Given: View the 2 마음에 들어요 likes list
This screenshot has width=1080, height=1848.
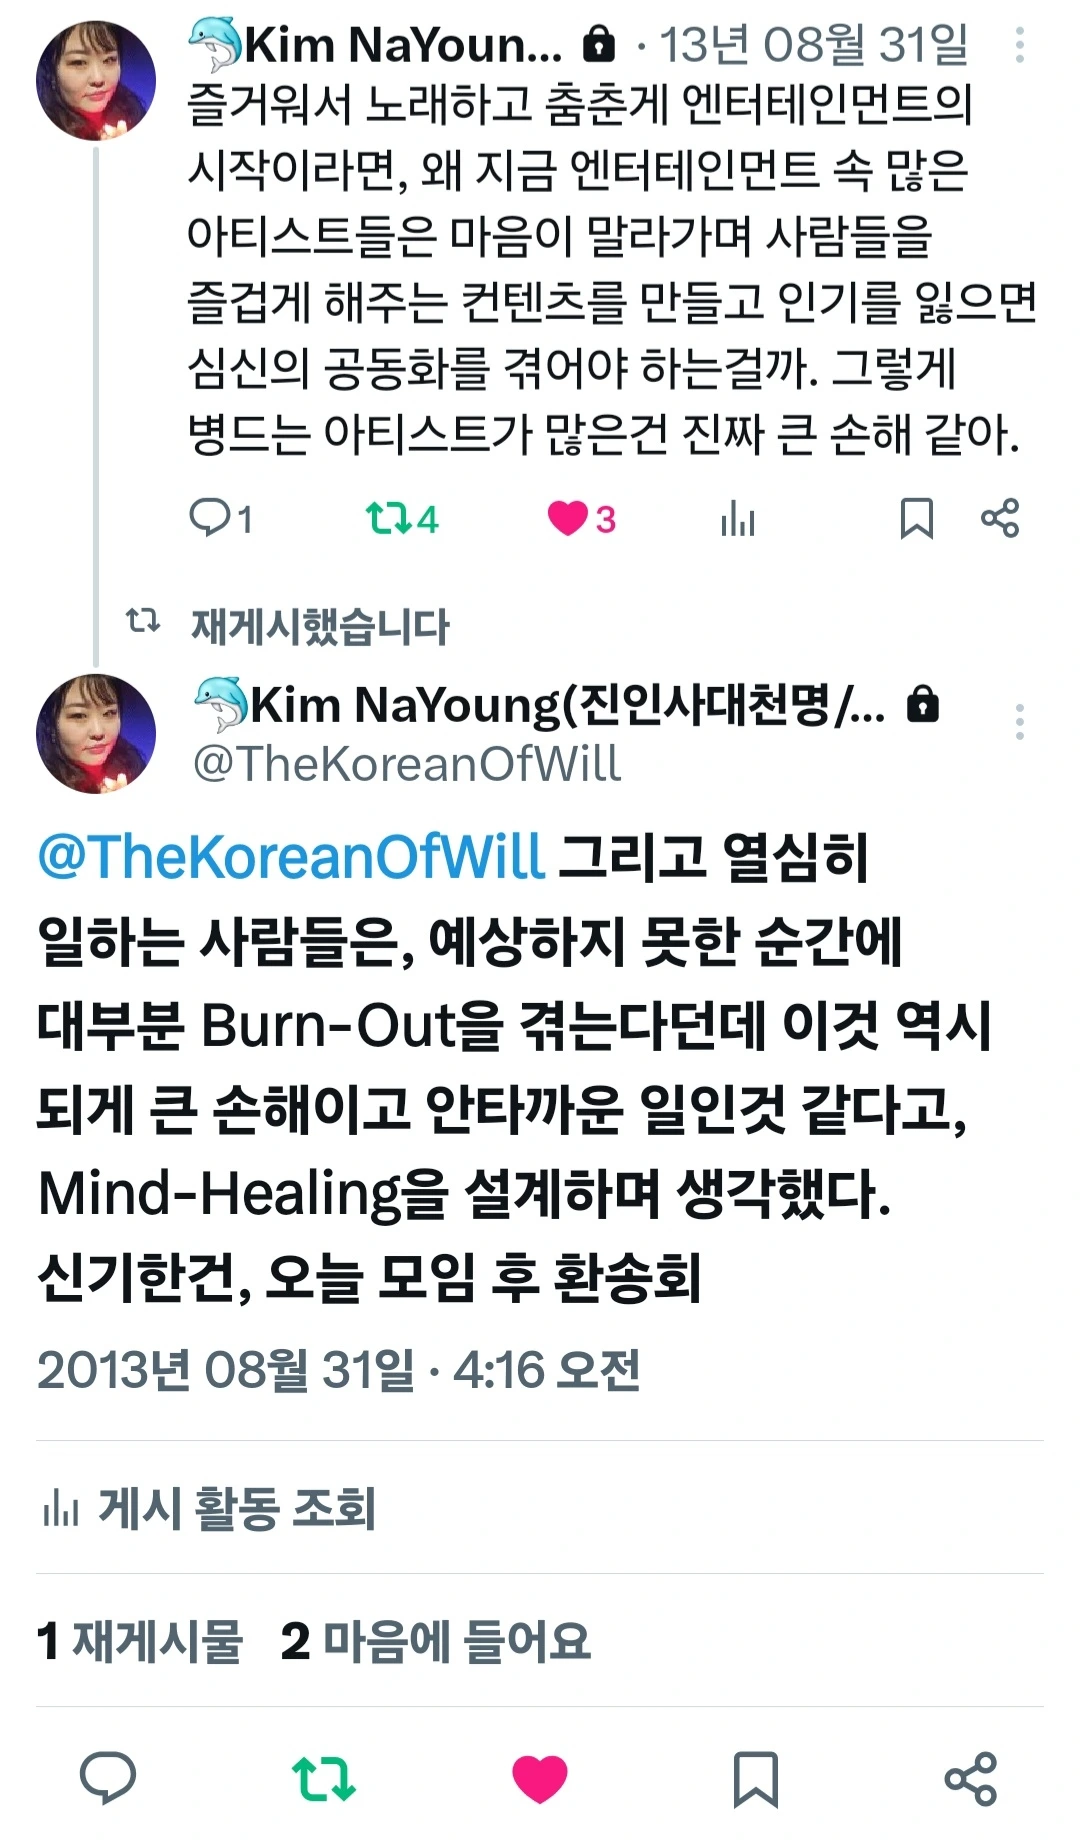Looking at the screenshot, I should pyautogui.click(x=436, y=1641).
